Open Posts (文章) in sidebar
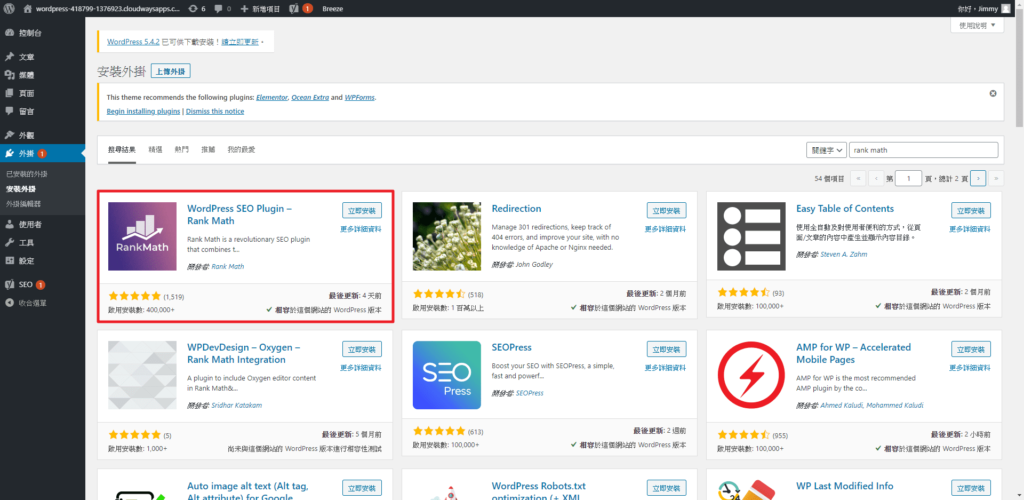The image size is (1024, 500). point(42,57)
